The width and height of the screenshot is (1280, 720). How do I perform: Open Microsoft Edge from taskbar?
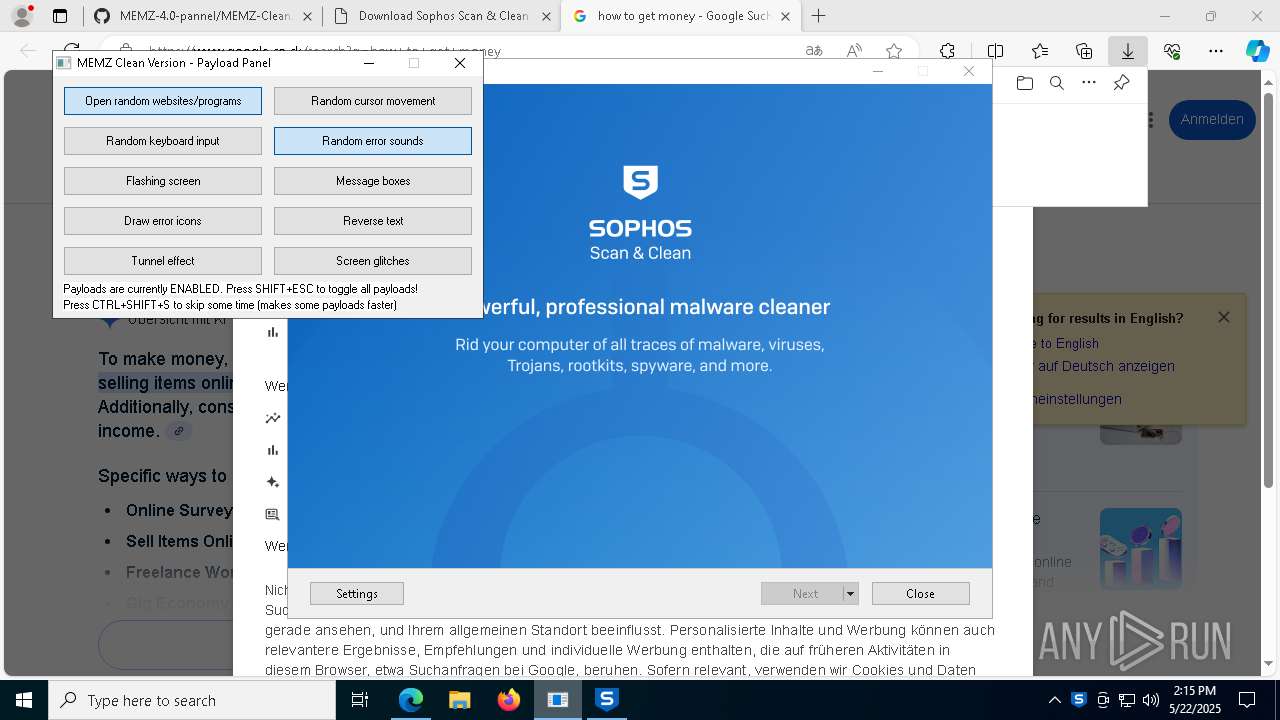[411, 700]
